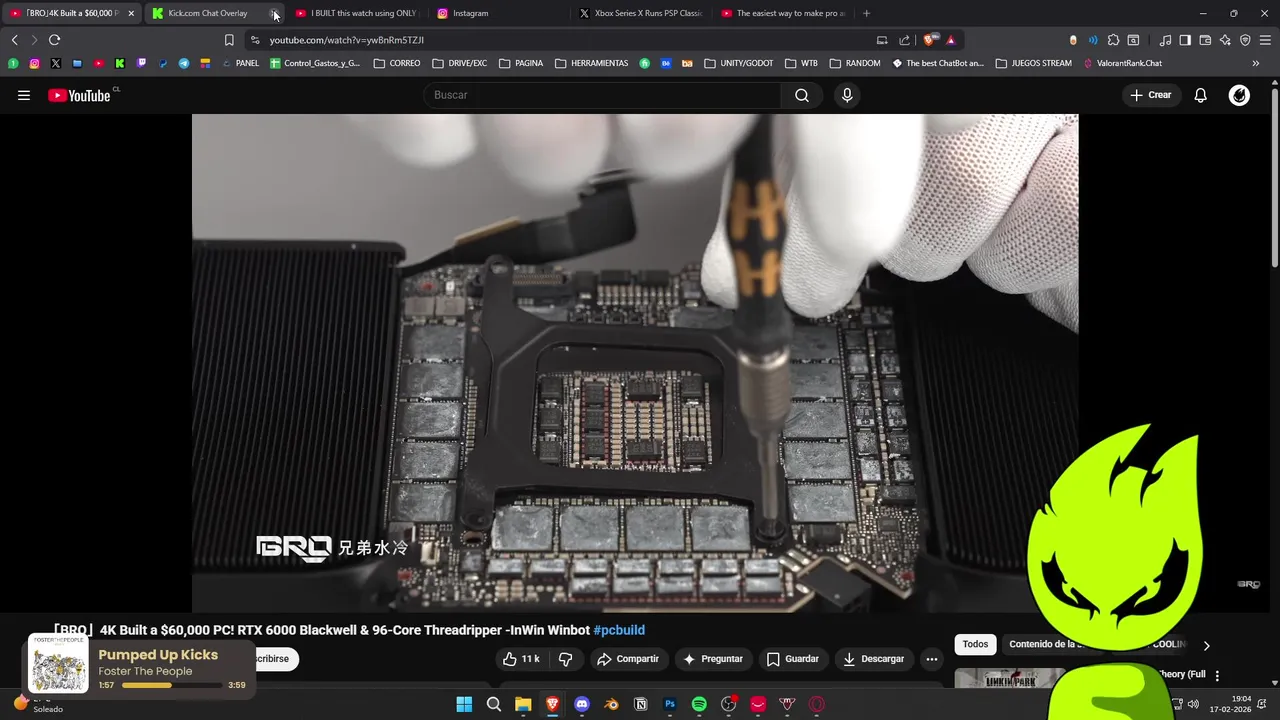1280x720 pixels.
Task: Open Linkin Park recommended video thumbnail
Action: click(x=1010, y=679)
